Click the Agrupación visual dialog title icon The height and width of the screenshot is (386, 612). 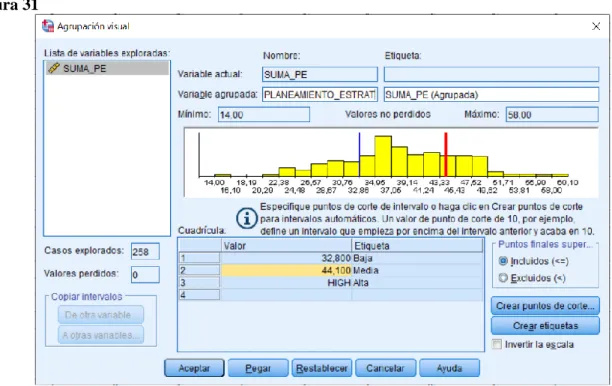point(48,26)
